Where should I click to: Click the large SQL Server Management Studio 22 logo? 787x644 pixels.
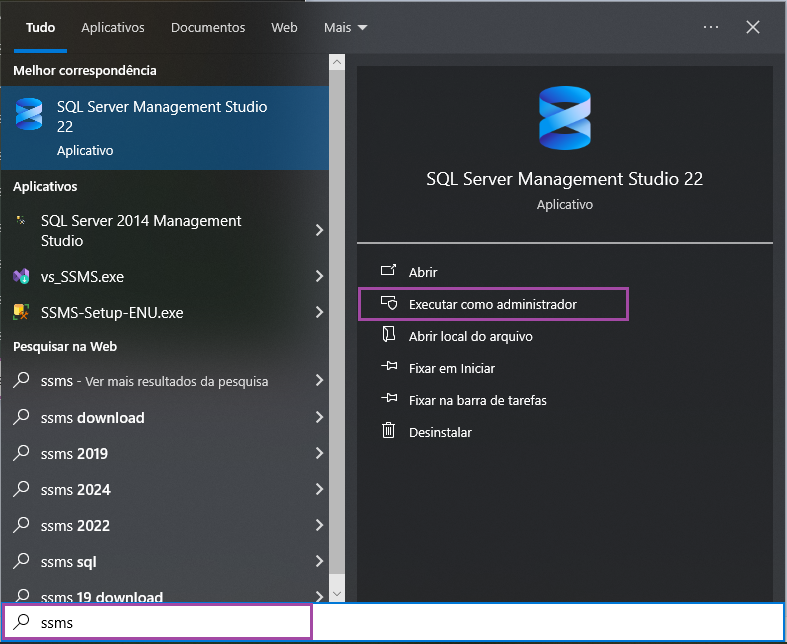pyautogui.click(x=564, y=118)
